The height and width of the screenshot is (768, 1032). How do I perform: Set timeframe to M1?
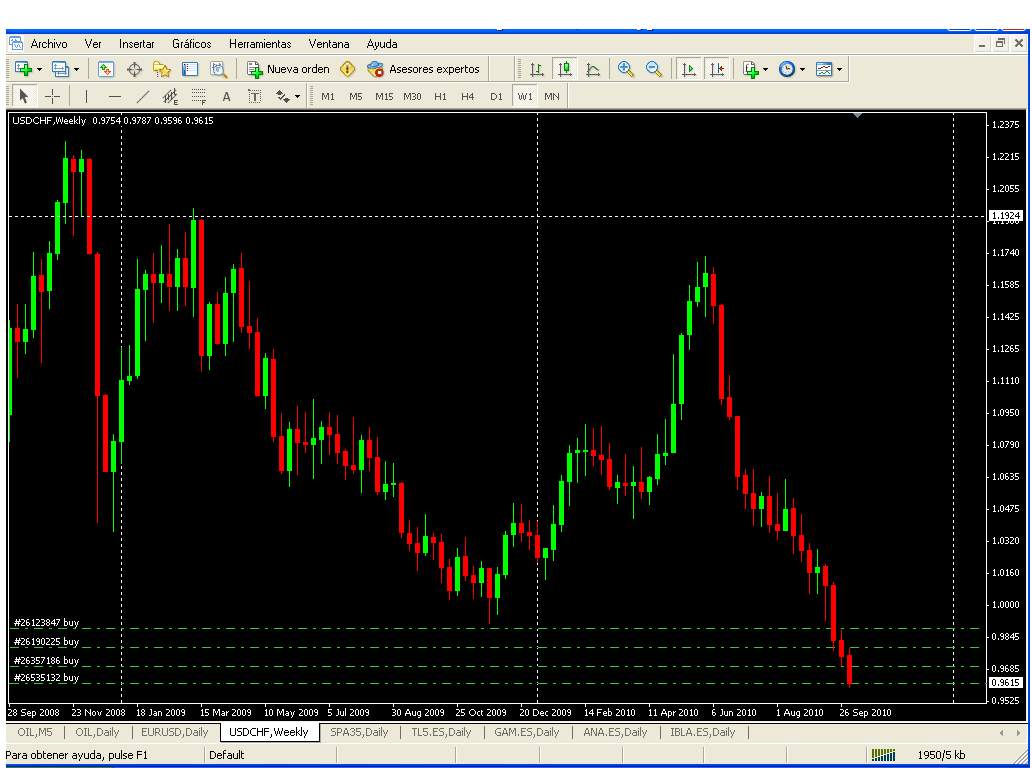[328, 97]
